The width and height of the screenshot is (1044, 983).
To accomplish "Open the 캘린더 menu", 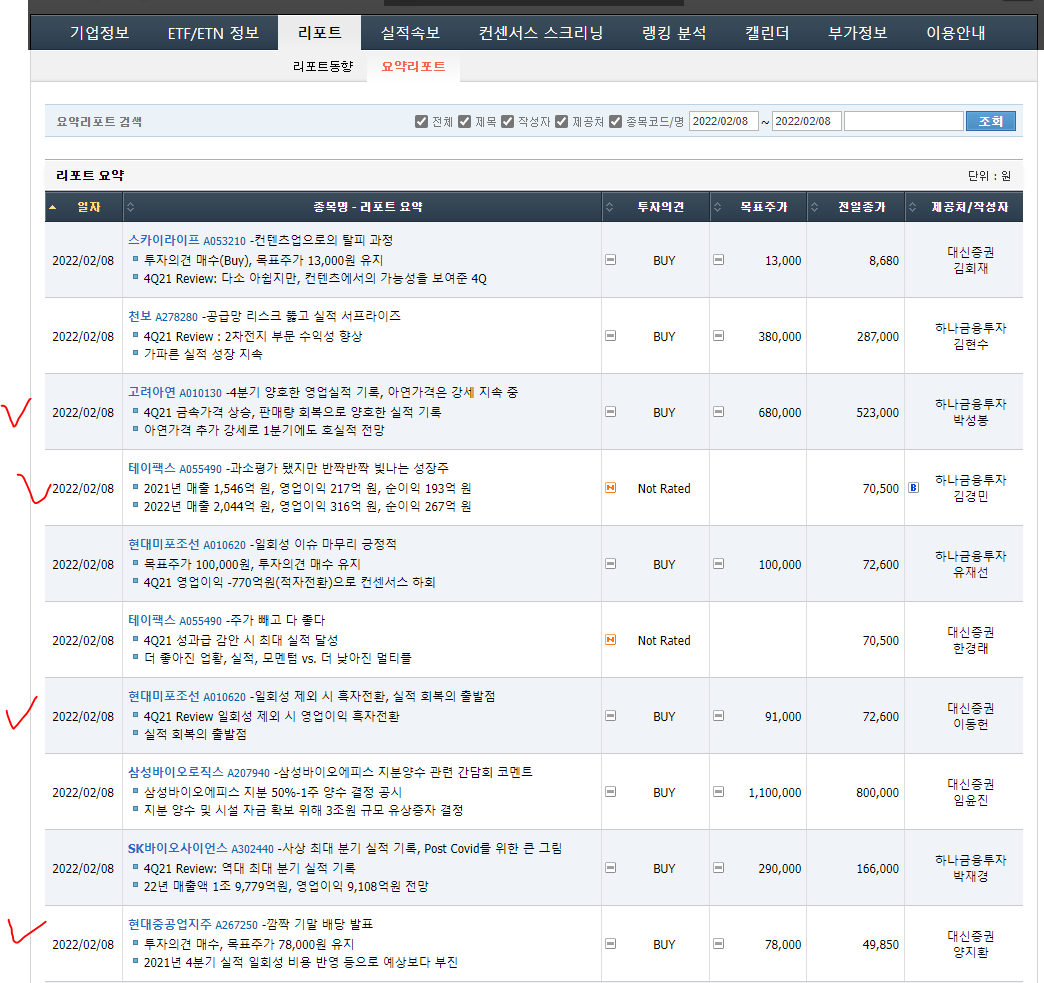I will pos(767,33).
